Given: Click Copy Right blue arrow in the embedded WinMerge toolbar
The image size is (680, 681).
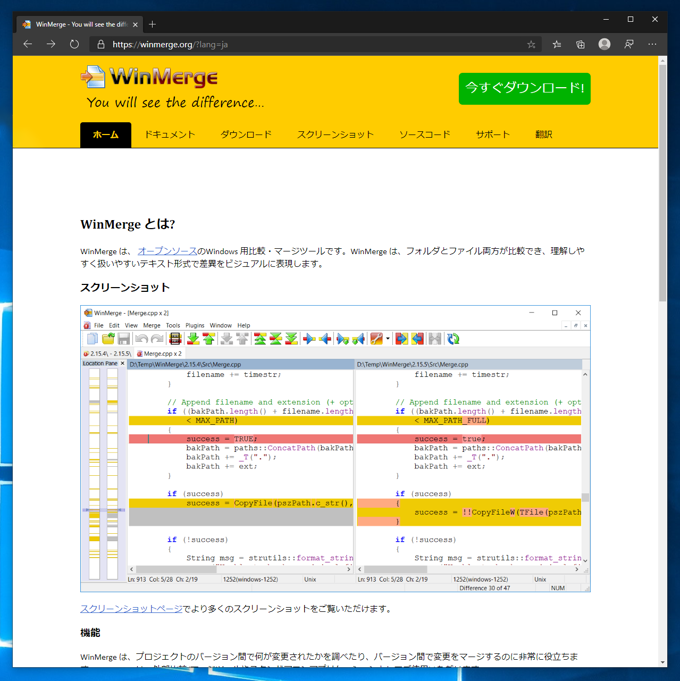Looking at the screenshot, I should coord(309,339).
